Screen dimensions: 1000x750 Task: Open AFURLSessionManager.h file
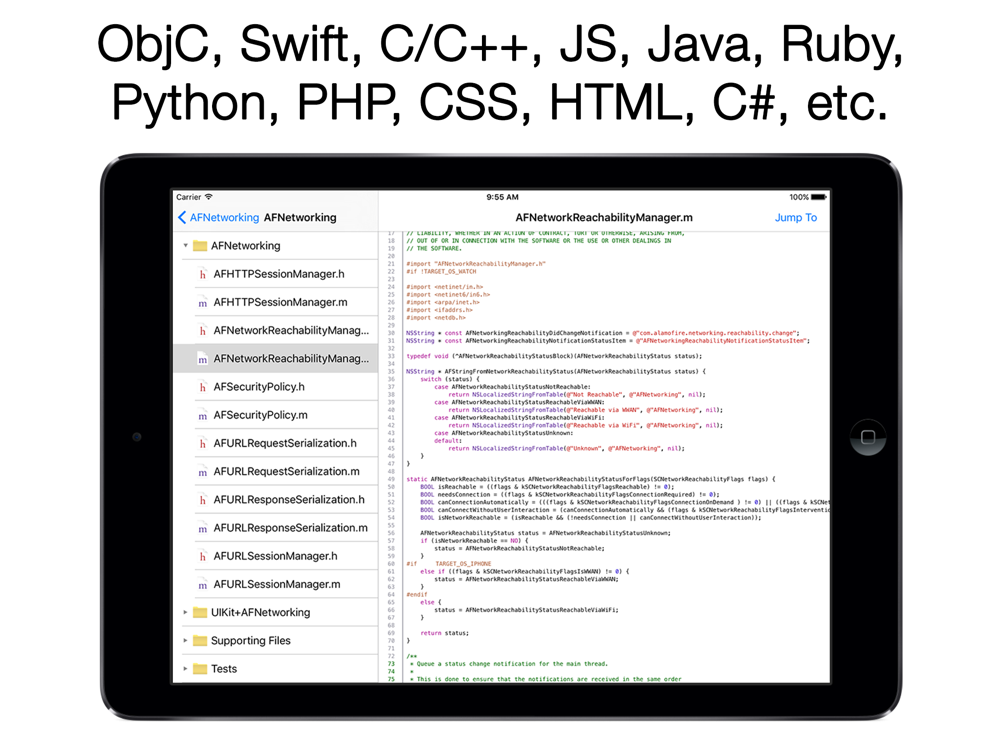pos(276,556)
